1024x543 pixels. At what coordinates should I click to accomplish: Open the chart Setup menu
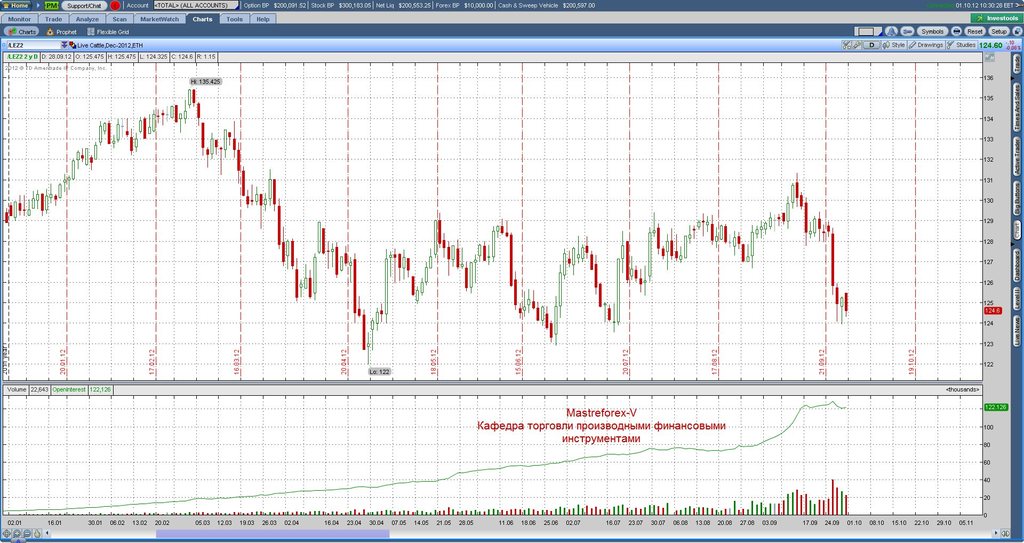pos(999,31)
